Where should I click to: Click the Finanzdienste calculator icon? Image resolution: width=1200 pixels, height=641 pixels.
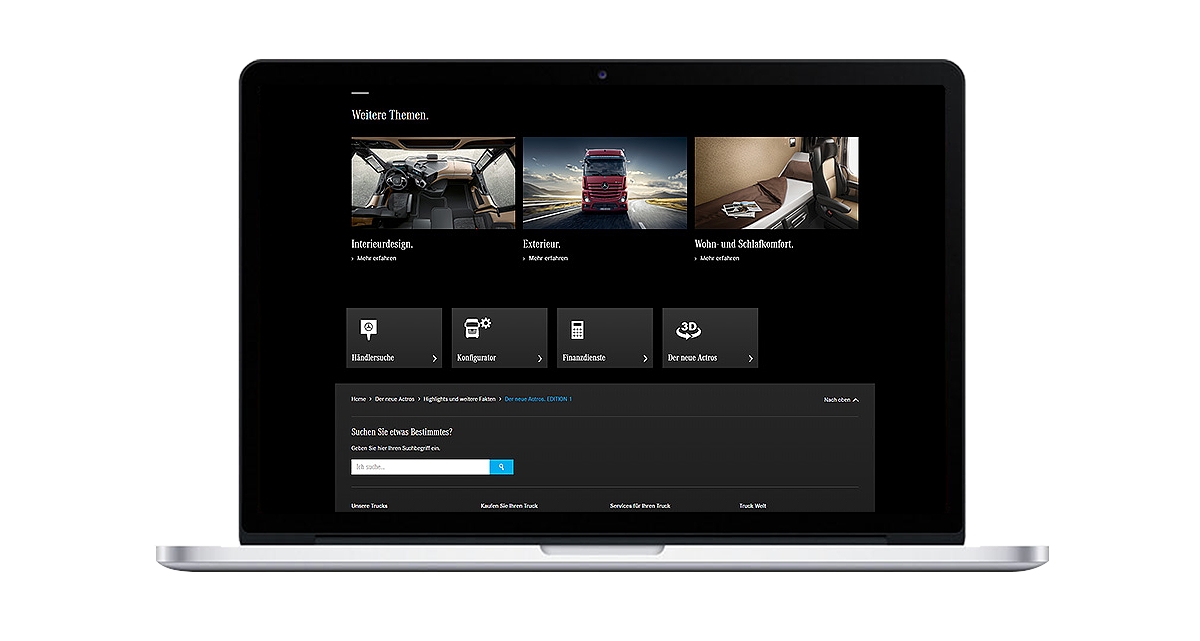pos(577,330)
